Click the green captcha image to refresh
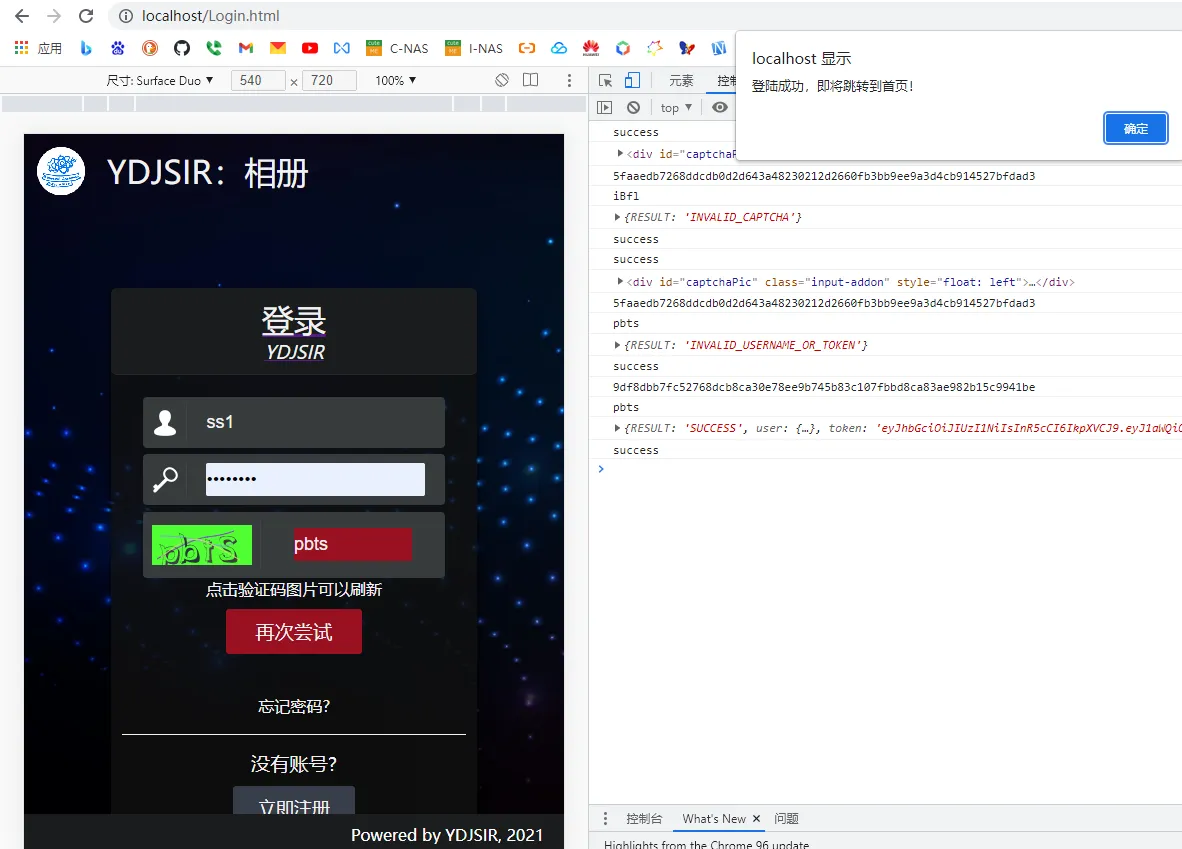 (202, 545)
